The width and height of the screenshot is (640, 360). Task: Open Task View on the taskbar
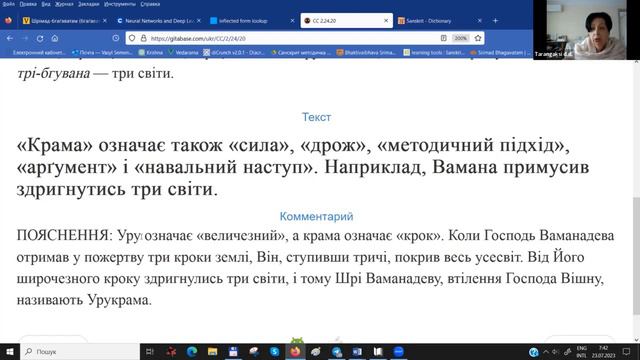pos(149,351)
